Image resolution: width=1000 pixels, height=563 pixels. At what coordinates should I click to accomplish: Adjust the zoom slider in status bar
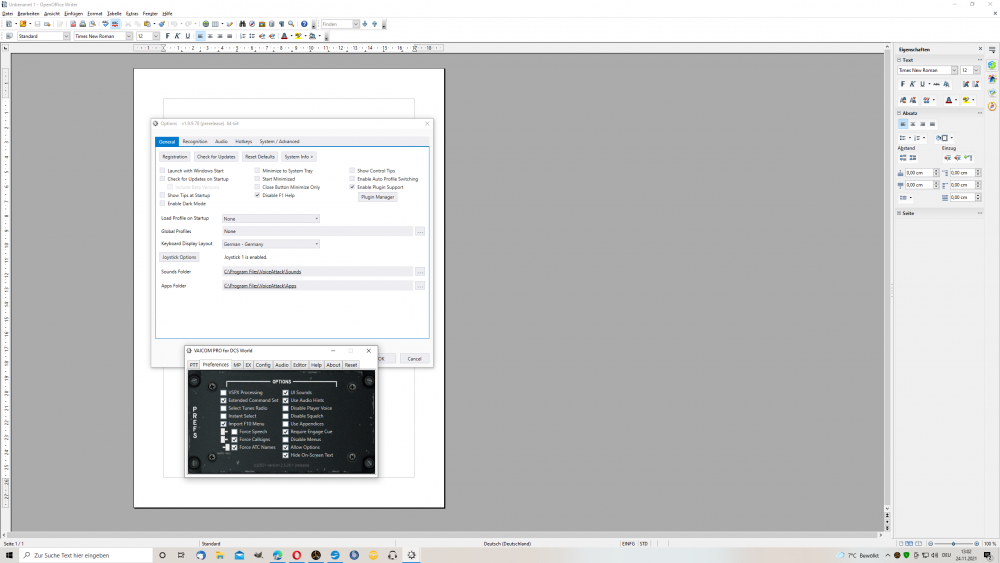tap(952, 544)
